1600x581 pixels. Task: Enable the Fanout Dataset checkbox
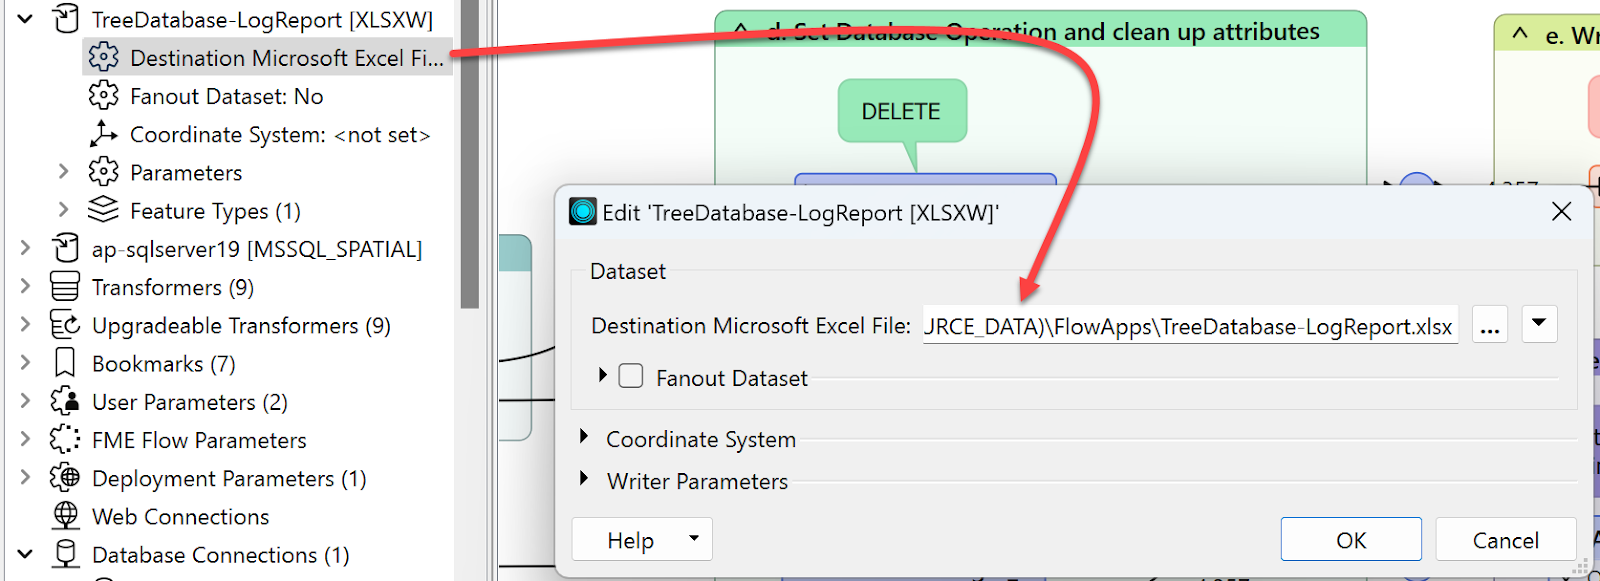coord(631,376)
